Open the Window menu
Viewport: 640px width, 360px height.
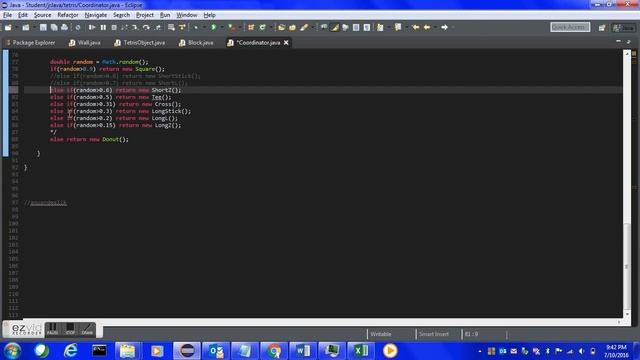(187, 15)
